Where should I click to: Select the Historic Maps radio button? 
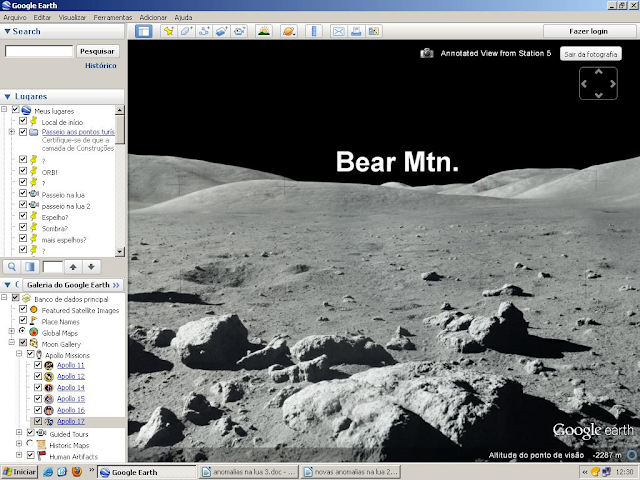point(30,443)
